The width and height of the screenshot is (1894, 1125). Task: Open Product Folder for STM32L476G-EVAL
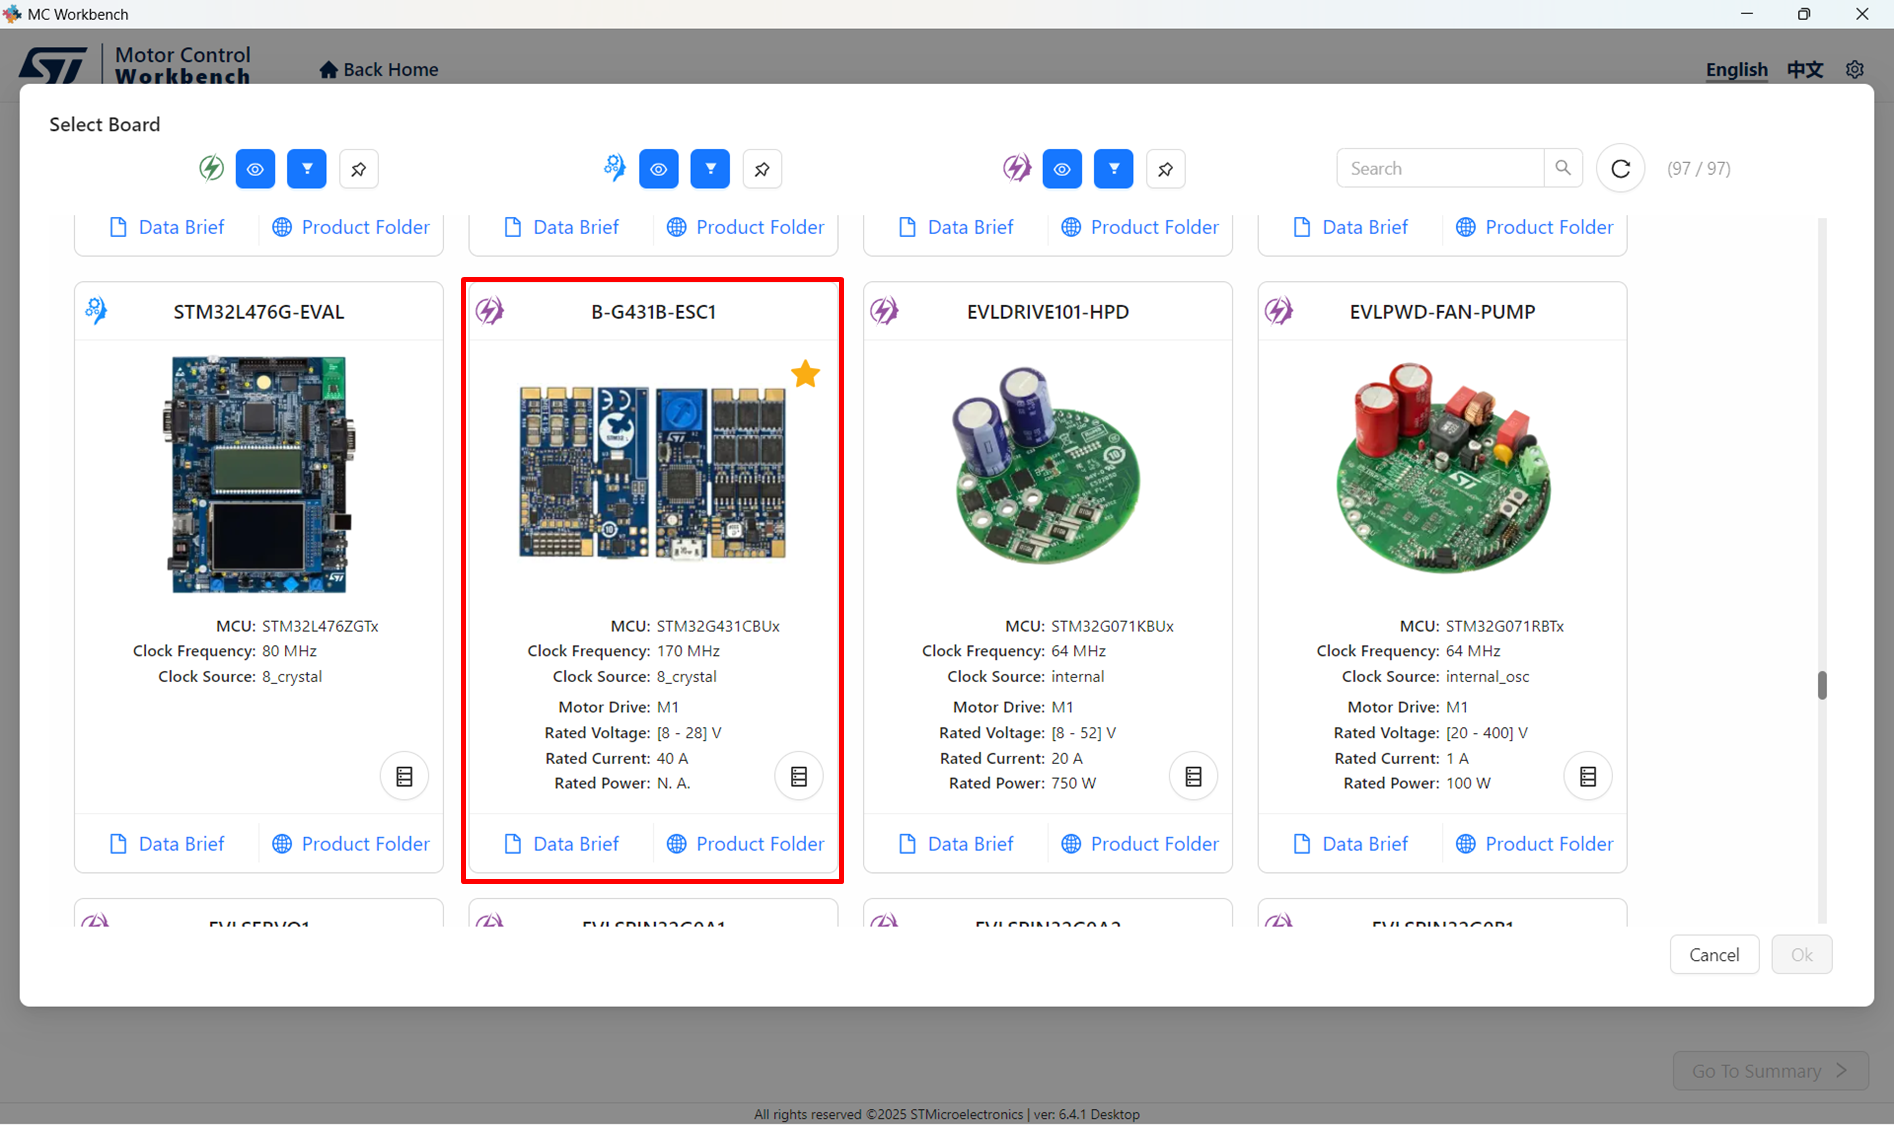point(351,844)
